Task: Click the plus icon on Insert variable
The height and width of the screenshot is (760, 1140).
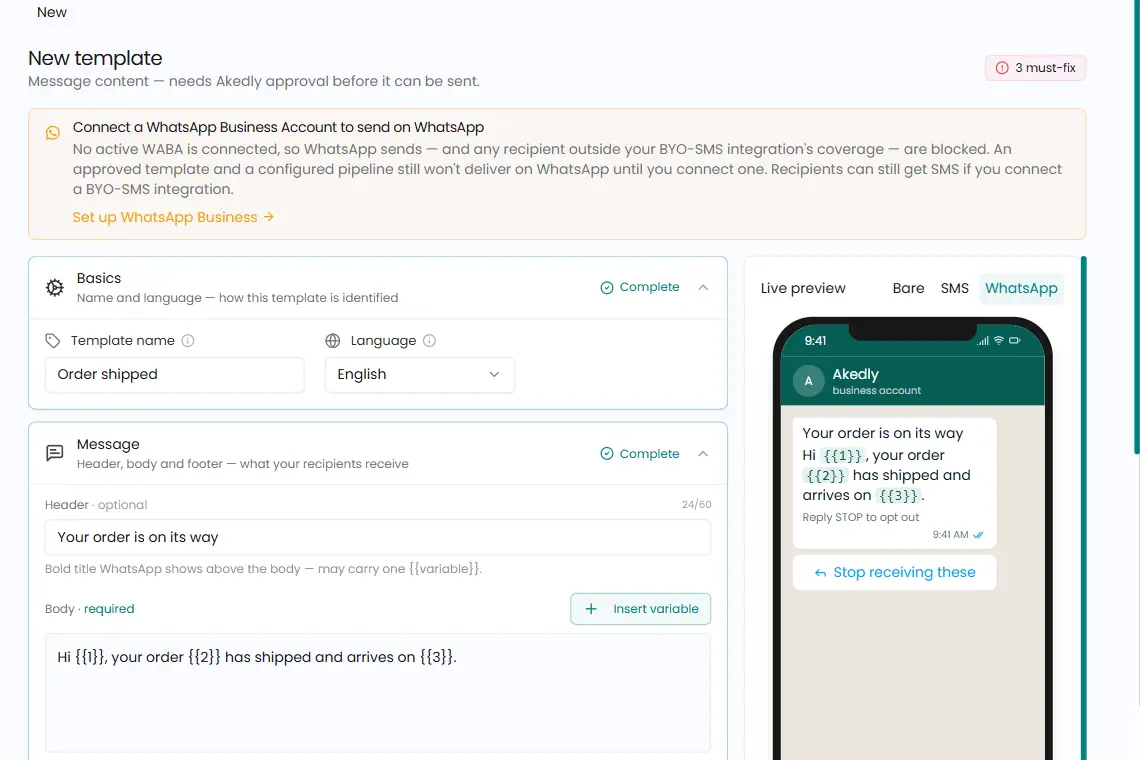Action: 591,609
